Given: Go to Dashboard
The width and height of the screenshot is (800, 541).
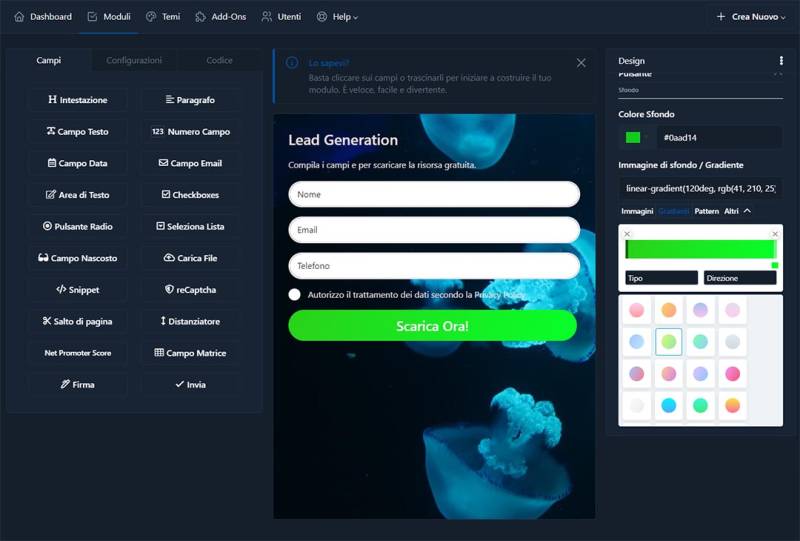Looking at the screenshot, I should coord(43,17).
